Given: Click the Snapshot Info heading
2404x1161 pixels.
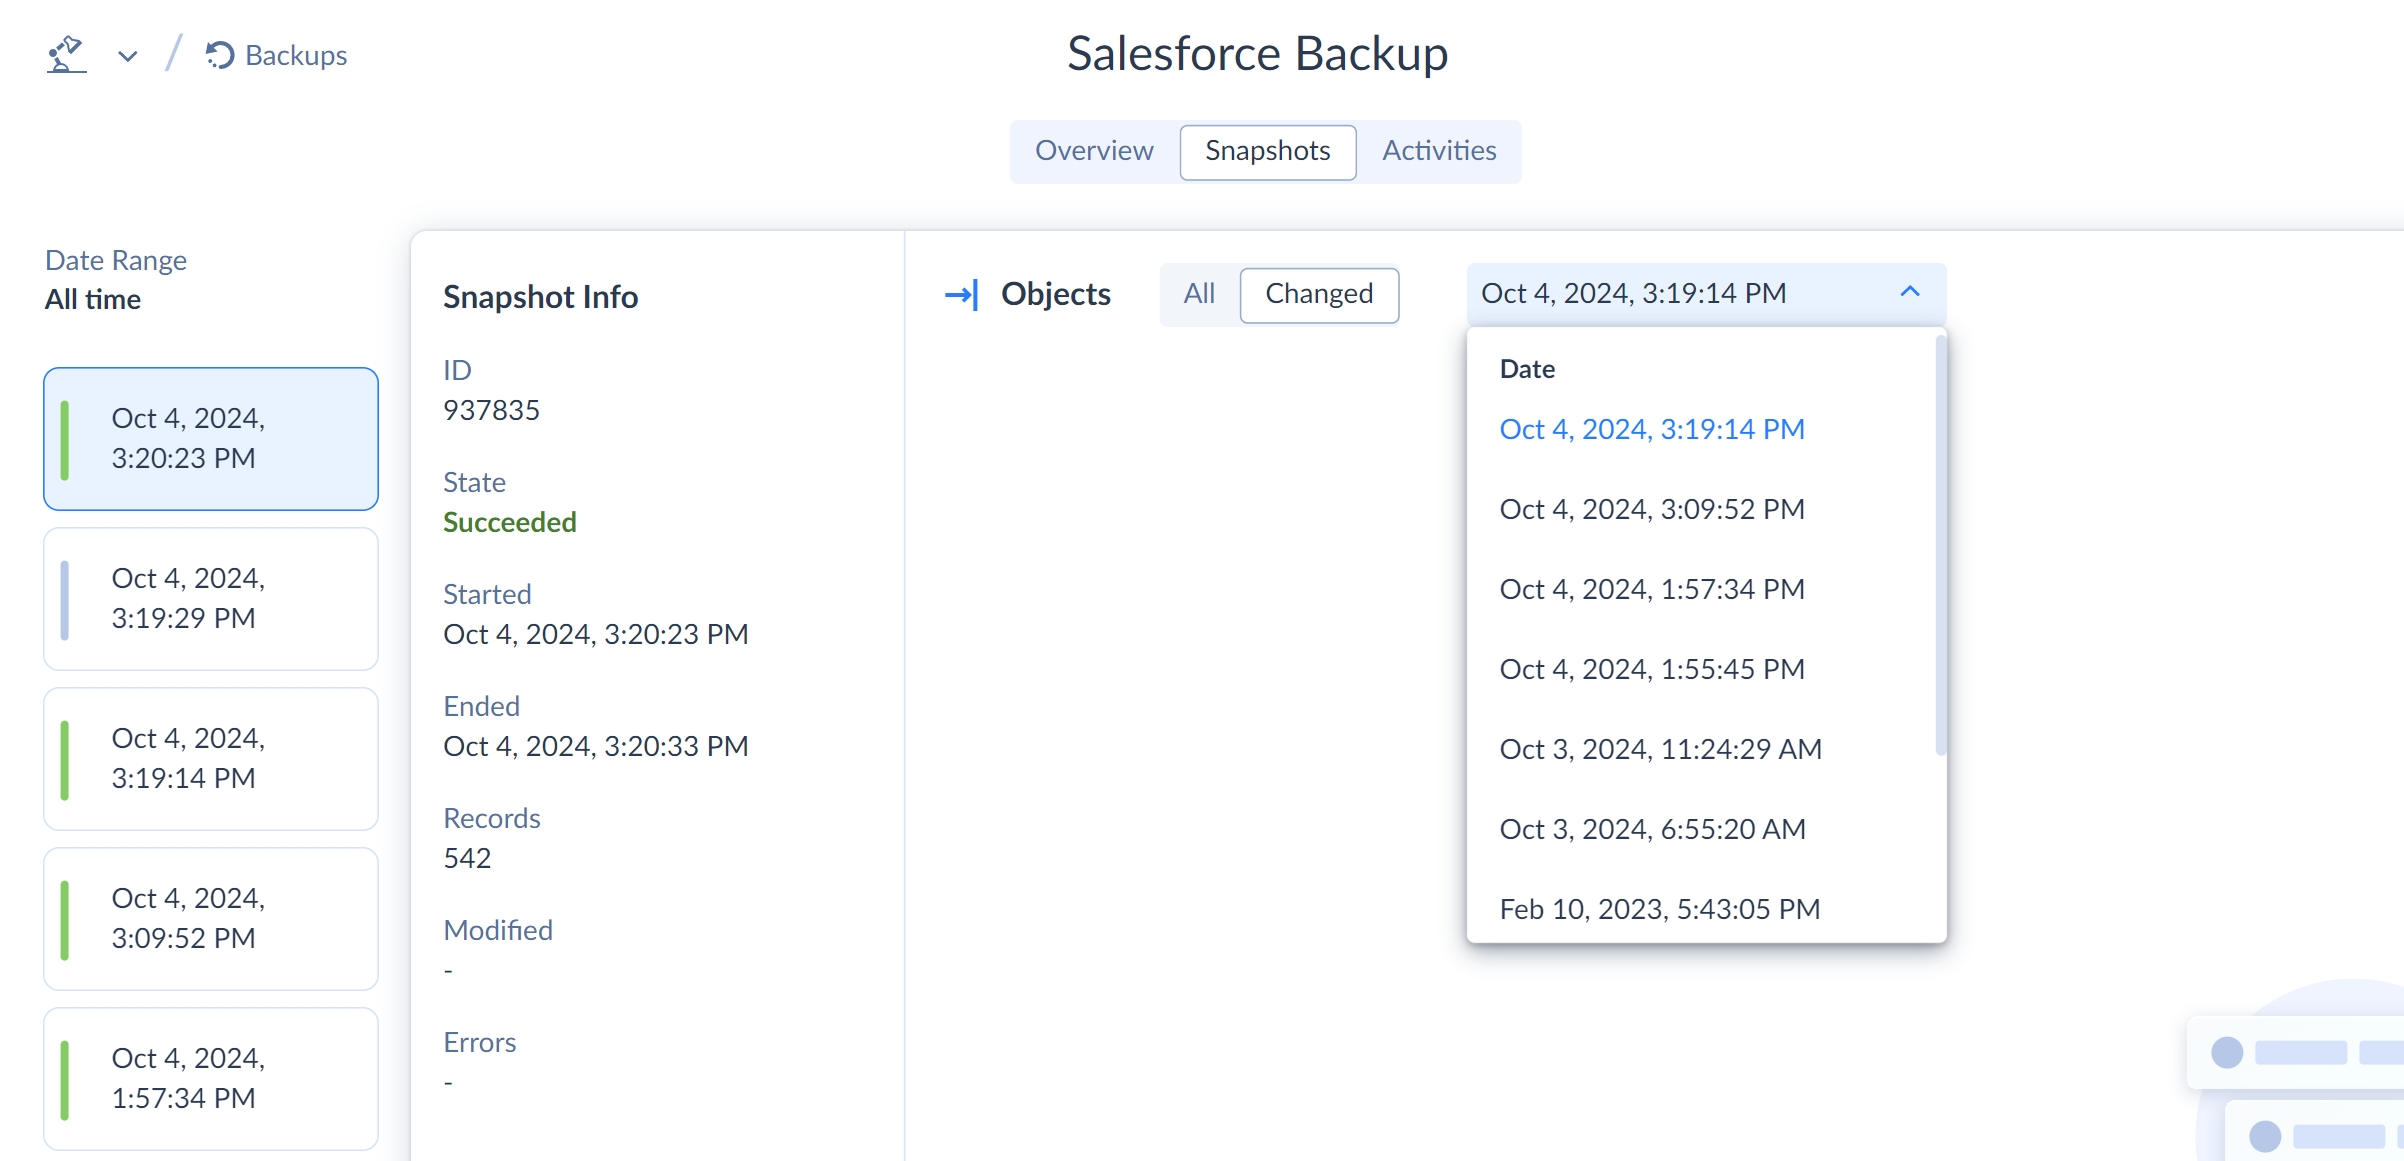Looking at the screenshot, I should point(540,297).
